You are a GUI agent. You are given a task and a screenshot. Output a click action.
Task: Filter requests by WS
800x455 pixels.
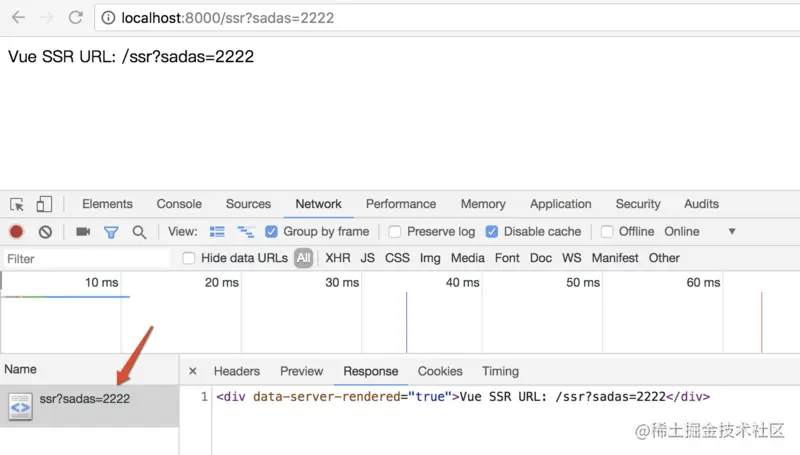point(571,258)
